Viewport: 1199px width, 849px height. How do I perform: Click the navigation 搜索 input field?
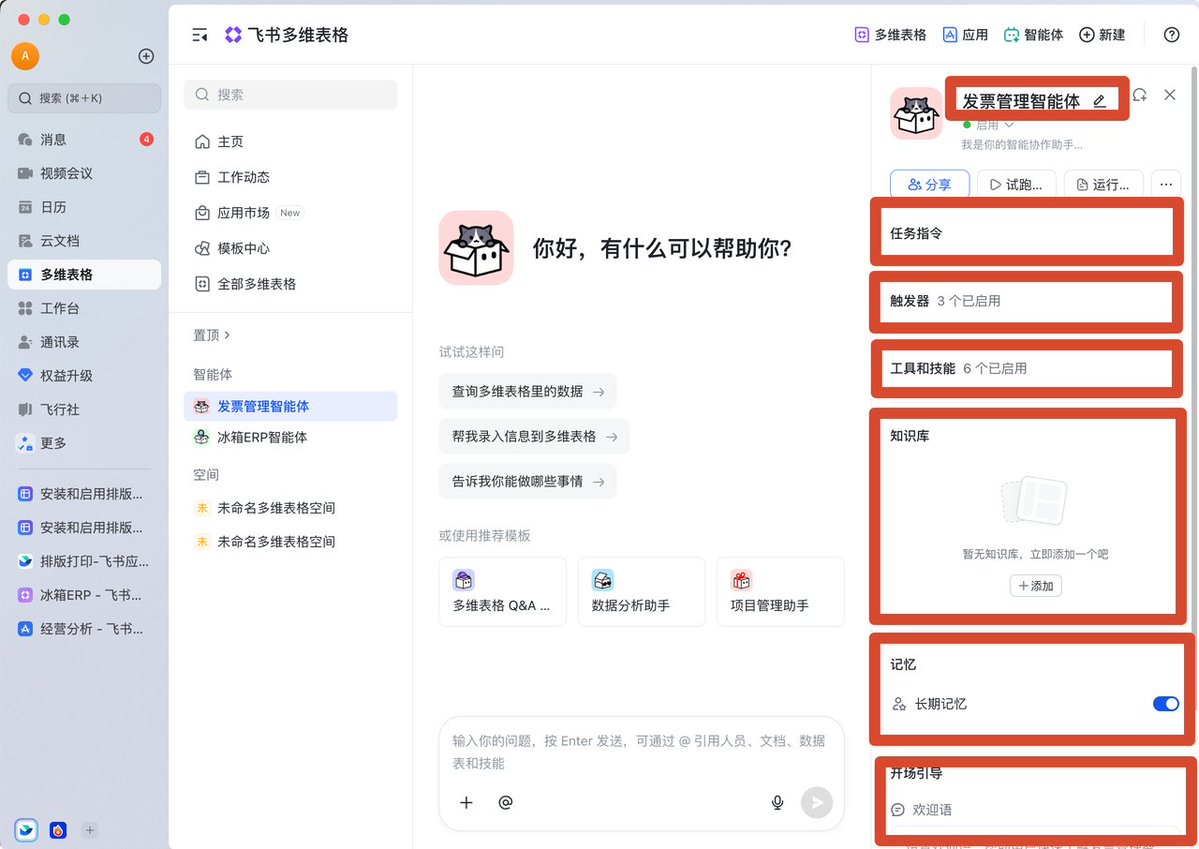291,94
